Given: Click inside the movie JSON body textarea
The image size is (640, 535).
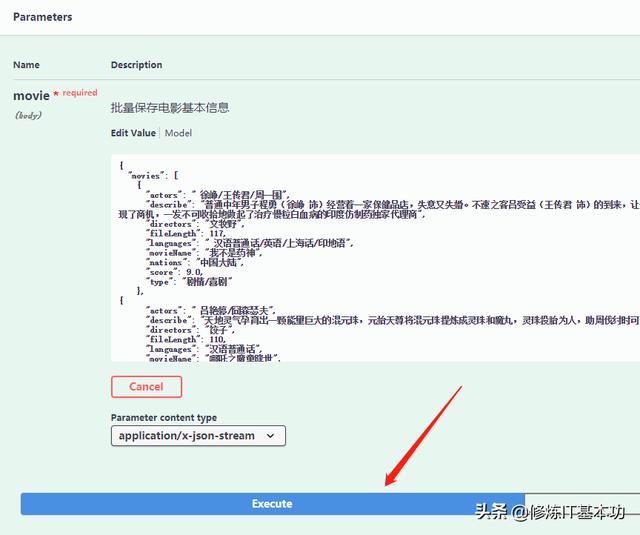Looking at the screenshot, I should click(x=376, y=258).
